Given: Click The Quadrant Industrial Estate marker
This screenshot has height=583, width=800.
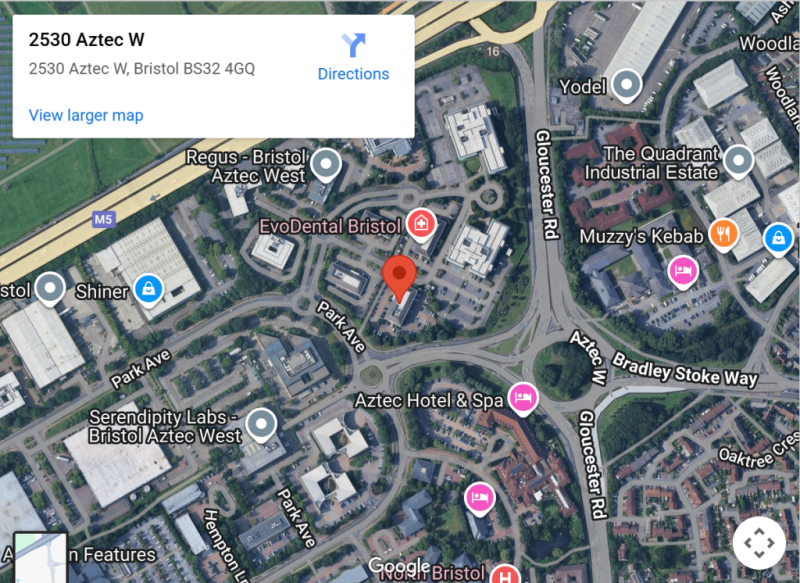Looking at the screenshot, I should [739, 162].
